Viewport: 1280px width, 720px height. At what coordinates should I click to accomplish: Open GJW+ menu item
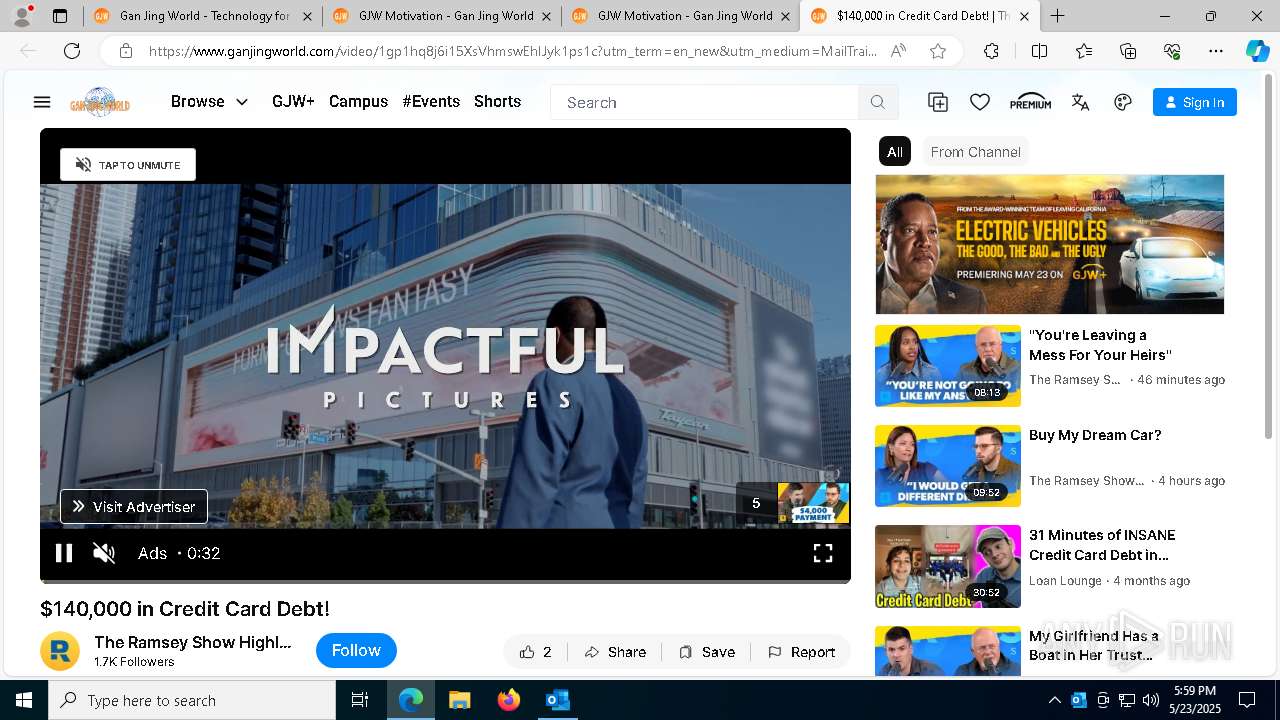pos(293,102)
